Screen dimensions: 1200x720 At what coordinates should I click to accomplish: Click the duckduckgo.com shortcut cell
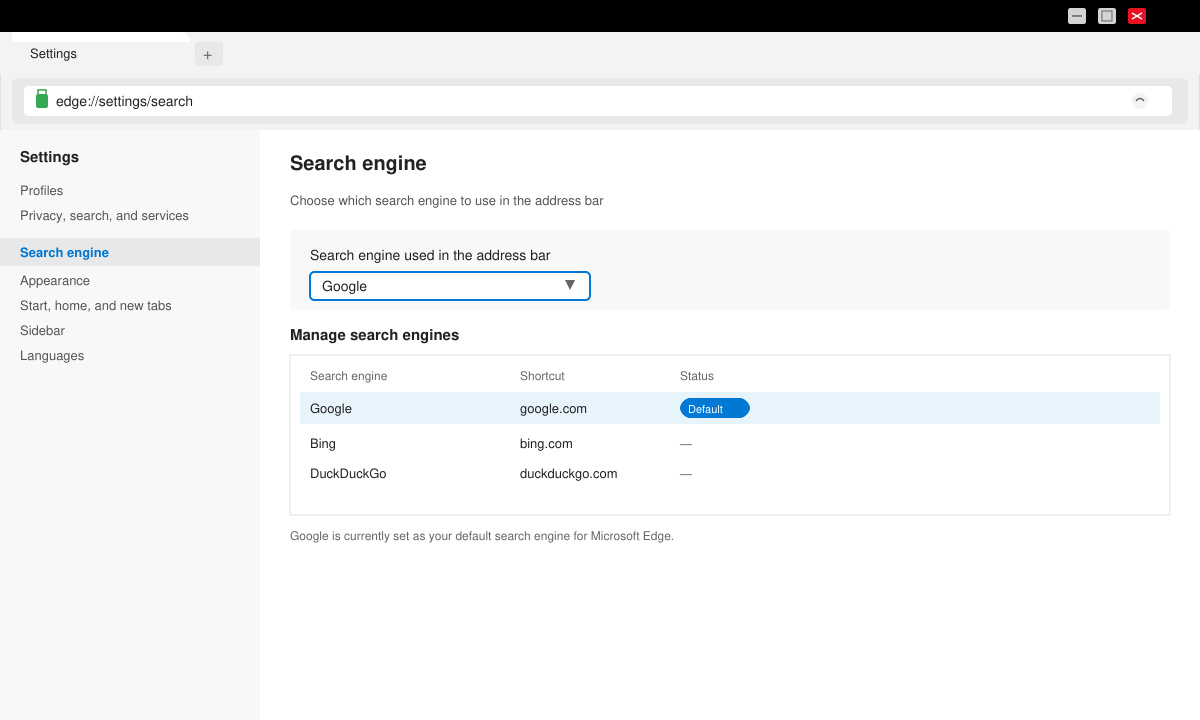pos(568,473)
